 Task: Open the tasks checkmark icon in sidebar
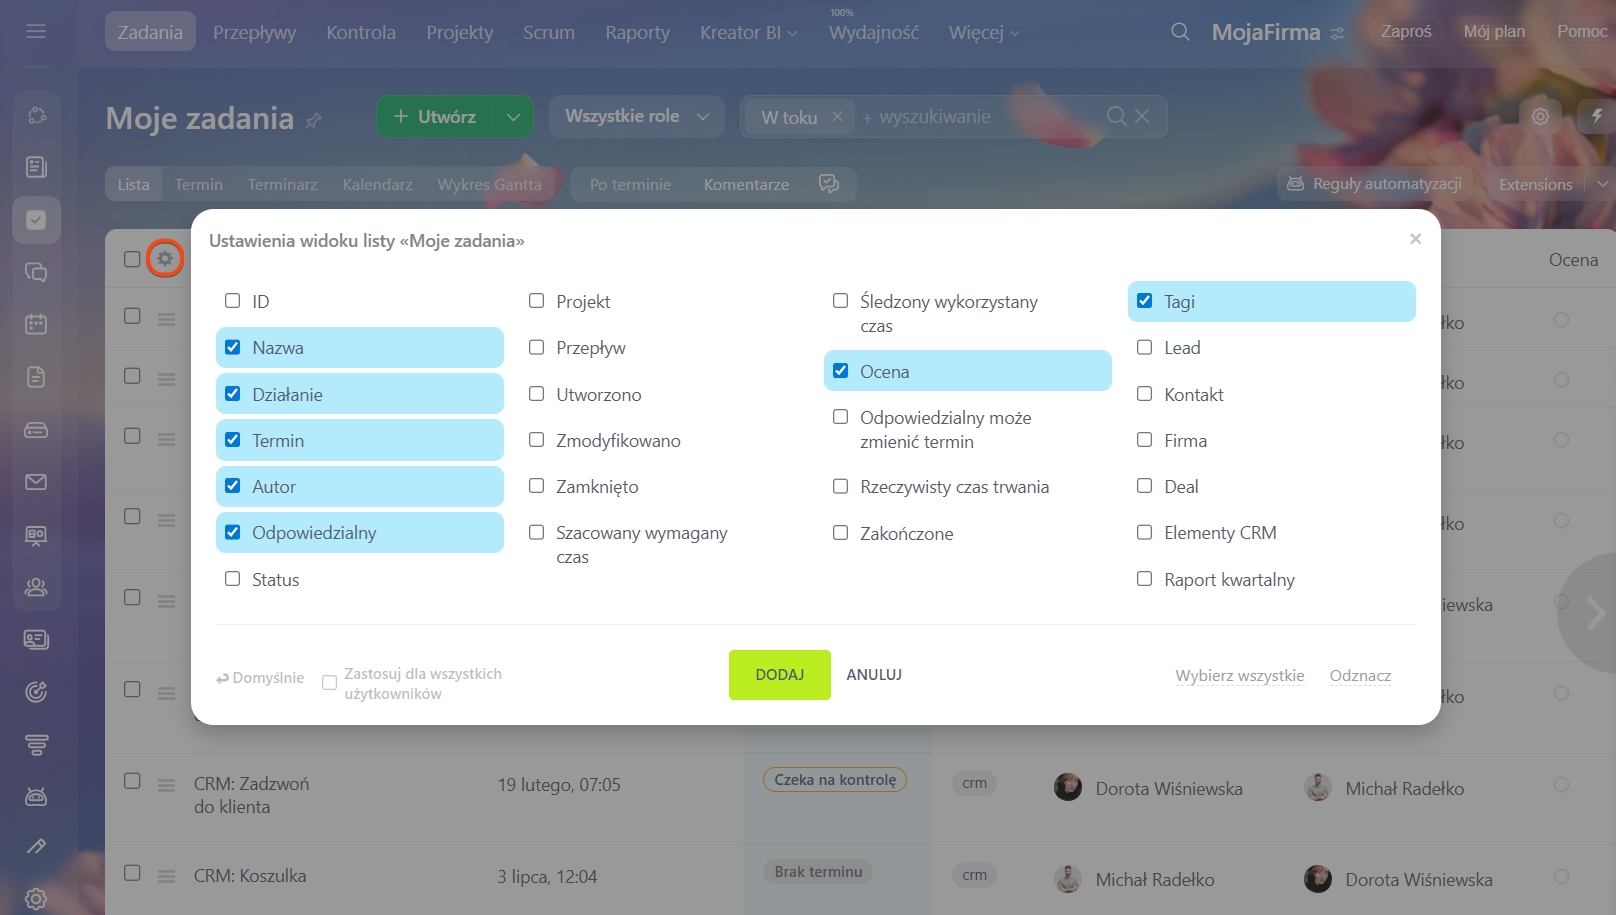[36, 220]
